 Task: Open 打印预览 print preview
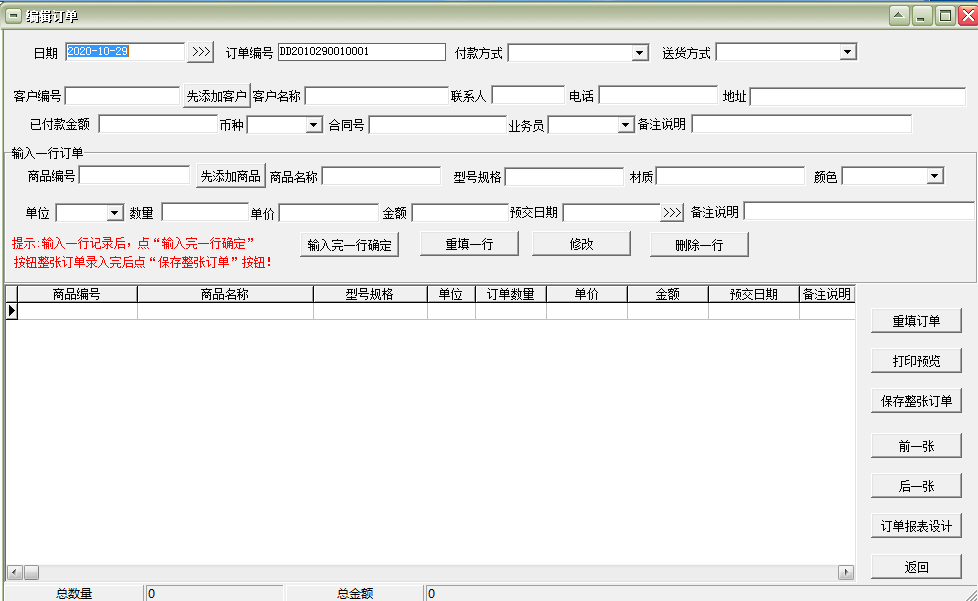pyautogui.click(x=916, y=361)
